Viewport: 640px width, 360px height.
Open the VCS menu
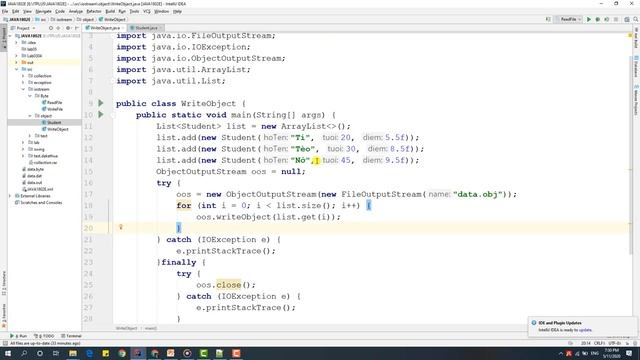(x=147, y=11)
